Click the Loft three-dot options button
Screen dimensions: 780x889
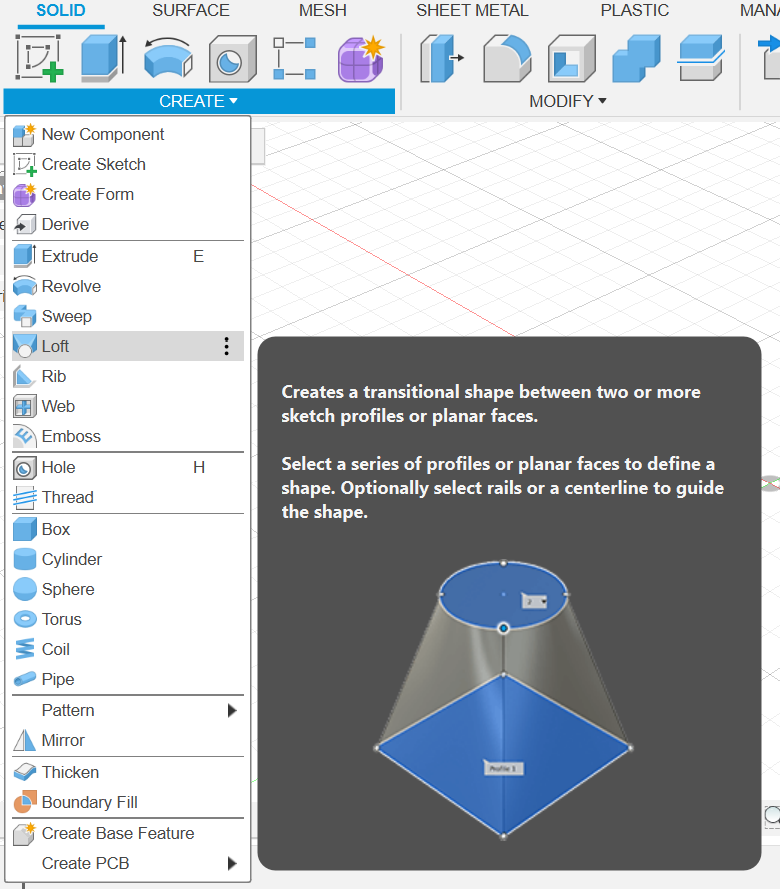click(x=227, y=346)
